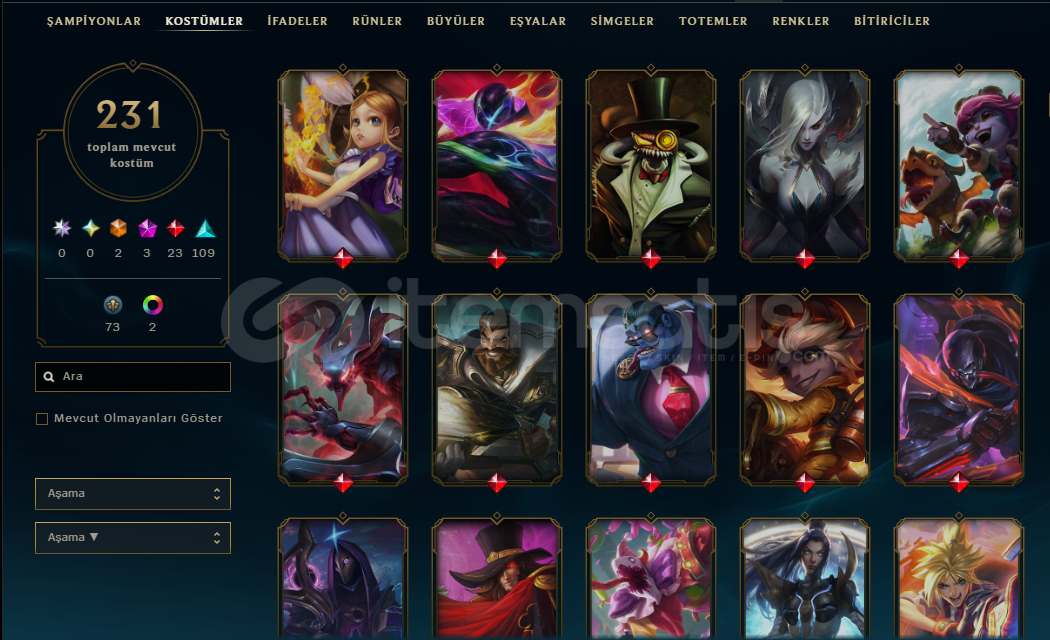Switch to the ŞAMPİYONLAR tab

[x=94, y=21]
